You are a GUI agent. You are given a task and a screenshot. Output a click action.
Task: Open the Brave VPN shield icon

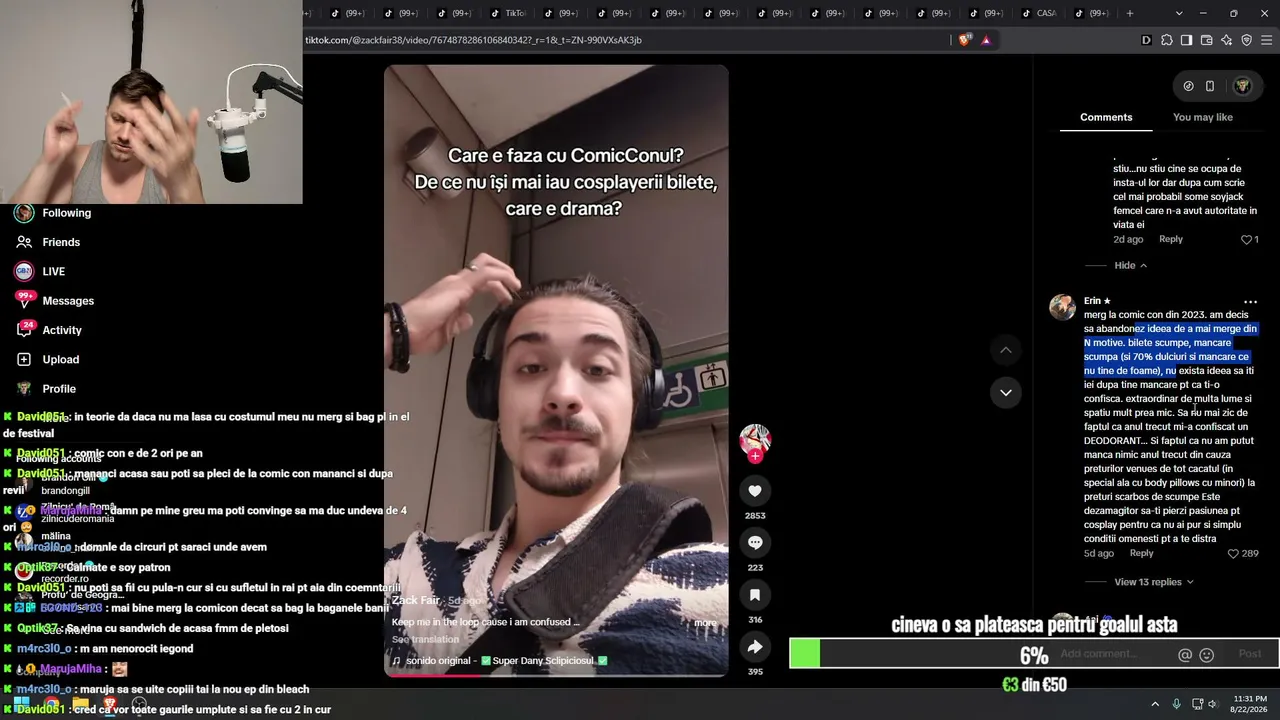[1246, 40]
